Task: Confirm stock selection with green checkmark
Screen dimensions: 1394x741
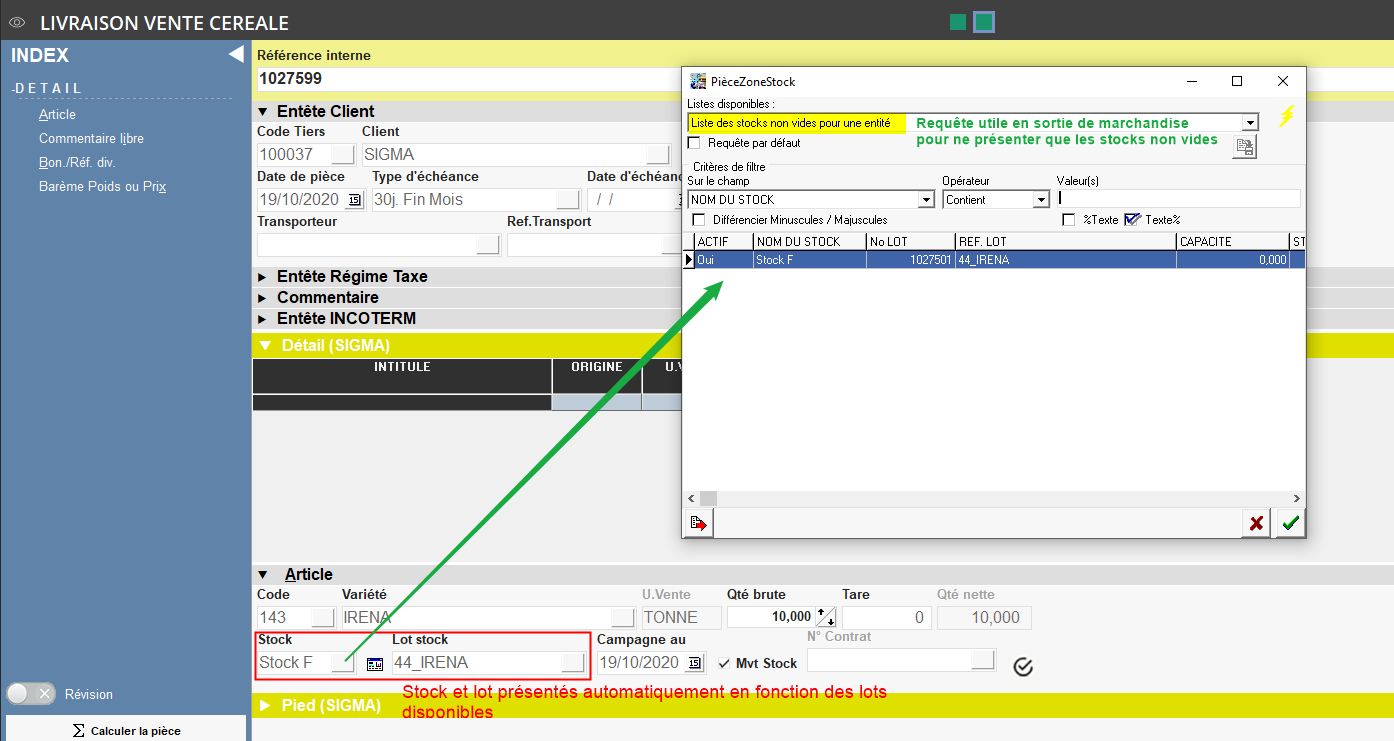Action: 1291,523
